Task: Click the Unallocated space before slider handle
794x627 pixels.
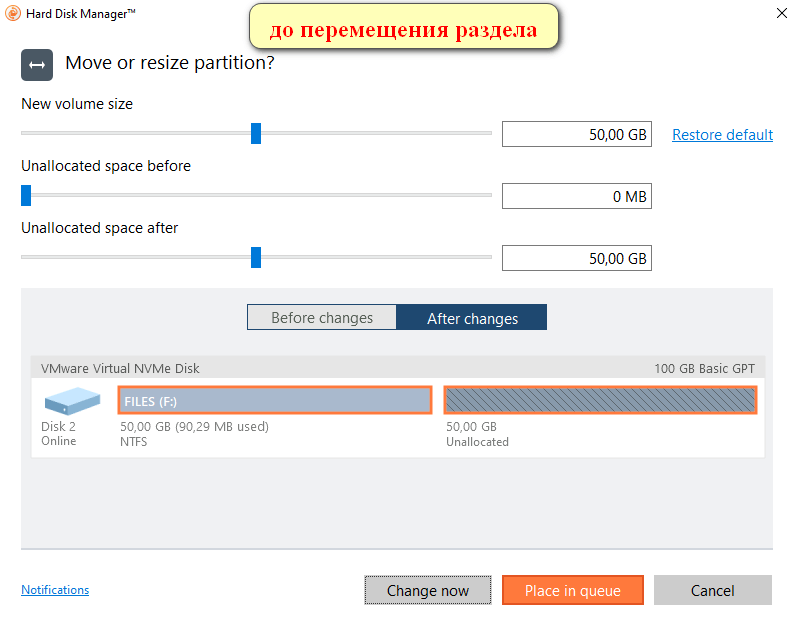Action: pos(26,195)
